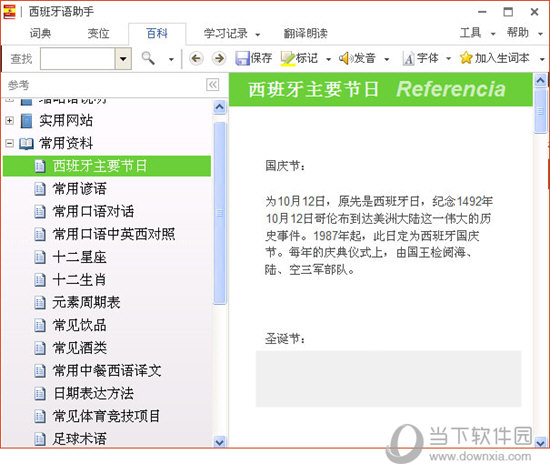Open the 学习记录 tab
This screenshot has height=464, width=550.
pyautogui.click(x=226, y=34)
